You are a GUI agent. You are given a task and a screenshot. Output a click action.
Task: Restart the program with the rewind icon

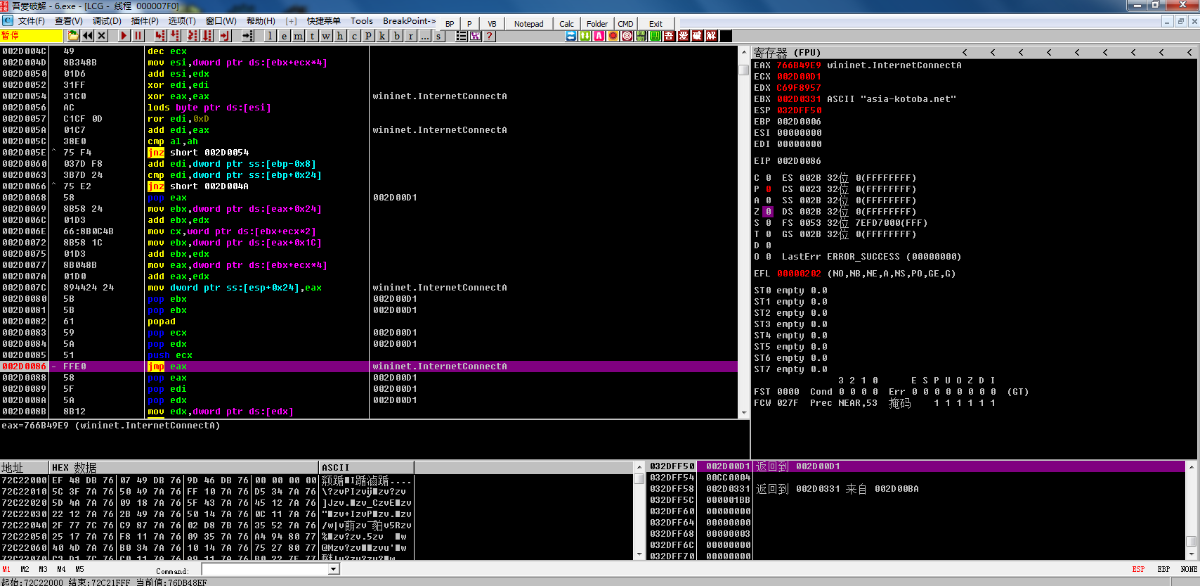coord(86,36)
